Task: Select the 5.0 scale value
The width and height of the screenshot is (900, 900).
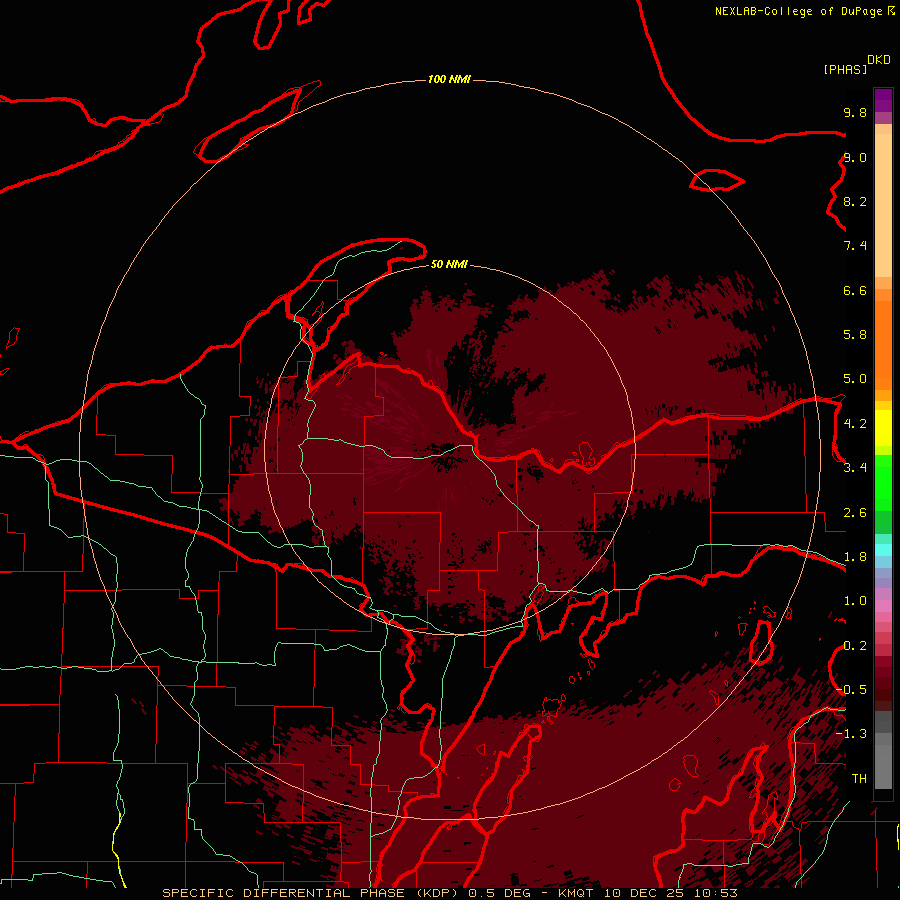Action: pos(855,379)
